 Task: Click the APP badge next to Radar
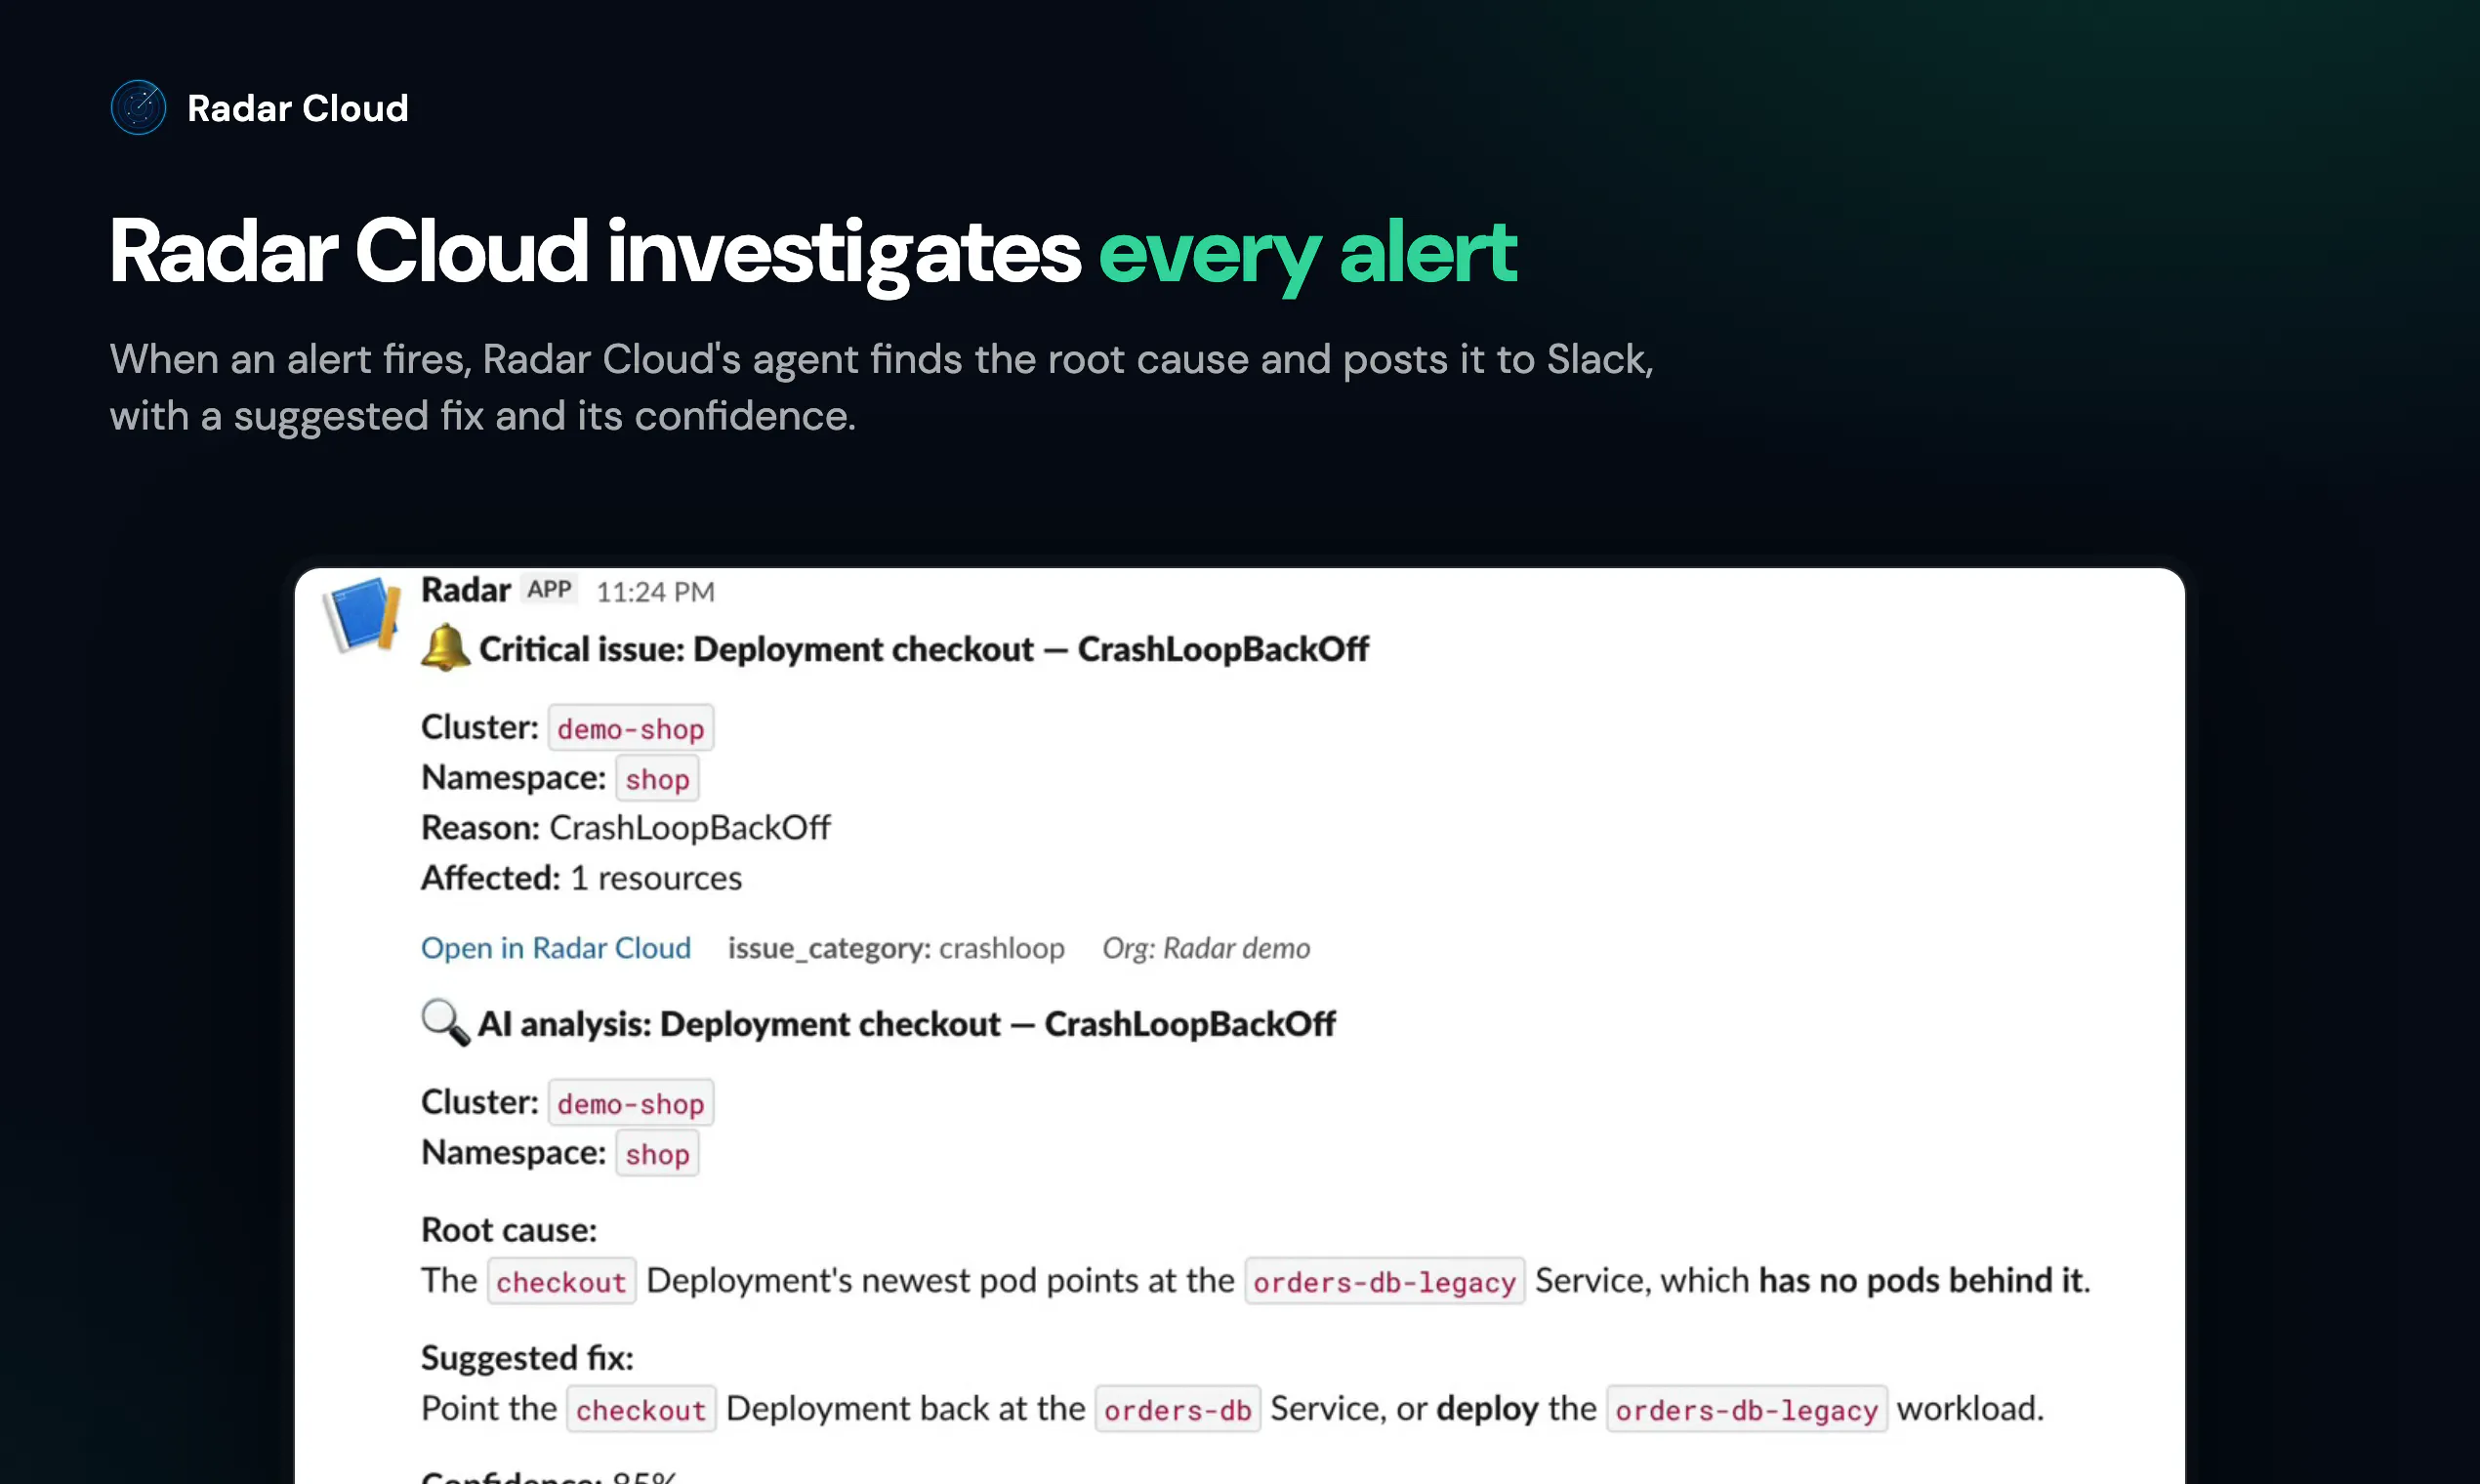(550, 589)
